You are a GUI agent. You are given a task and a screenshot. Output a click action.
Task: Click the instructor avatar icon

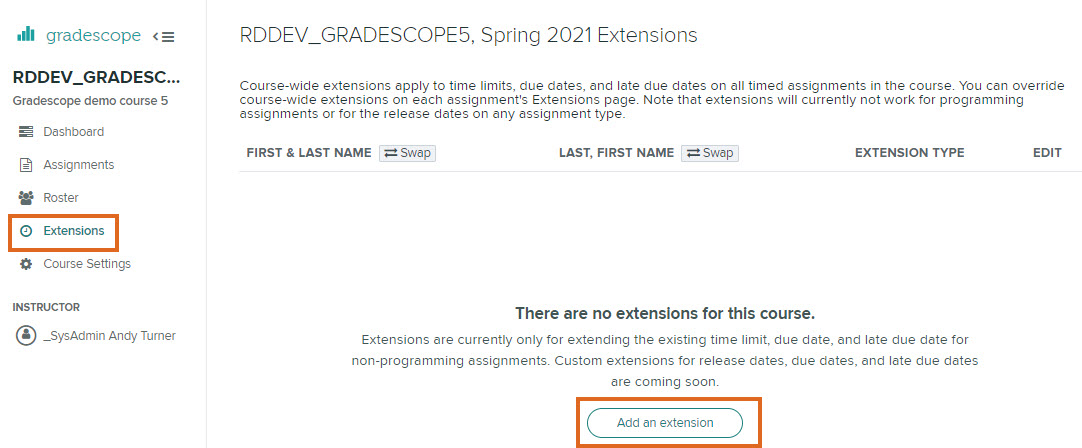coord(26,336)
